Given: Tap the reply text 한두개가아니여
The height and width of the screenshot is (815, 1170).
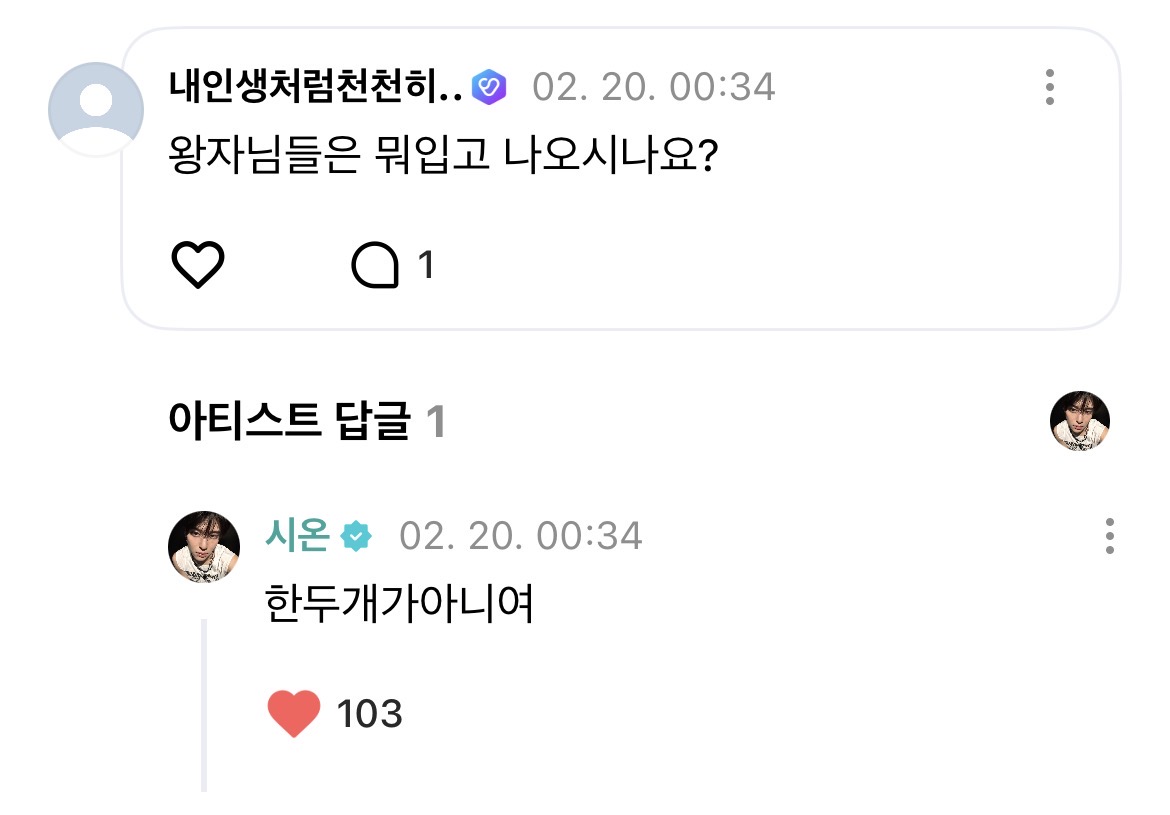Looking at the screenshot, I should pyautogui.click(x=400, y=606).
